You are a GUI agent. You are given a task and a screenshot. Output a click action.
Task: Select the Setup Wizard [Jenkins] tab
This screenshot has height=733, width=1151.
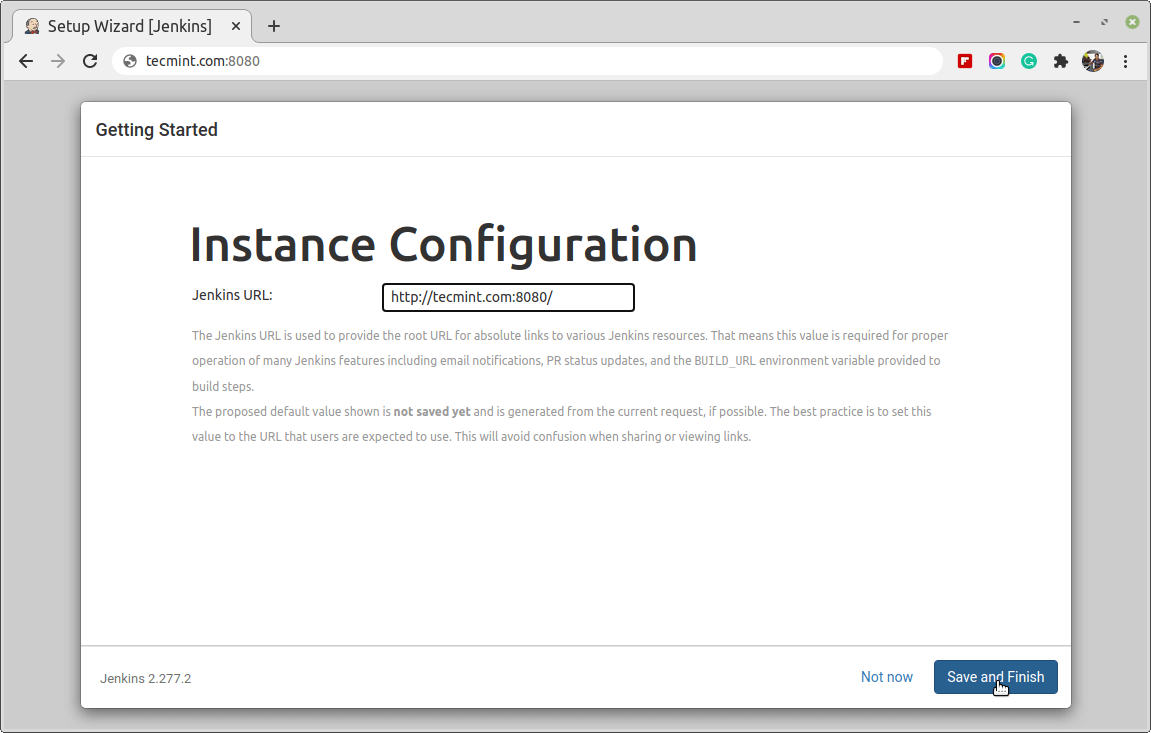tap(132, 26)
